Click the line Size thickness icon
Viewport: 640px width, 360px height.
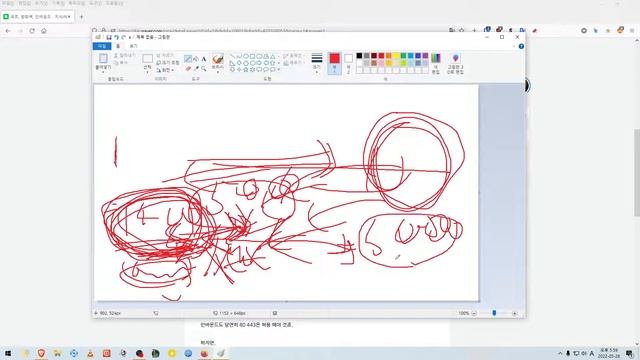point(317,58)
